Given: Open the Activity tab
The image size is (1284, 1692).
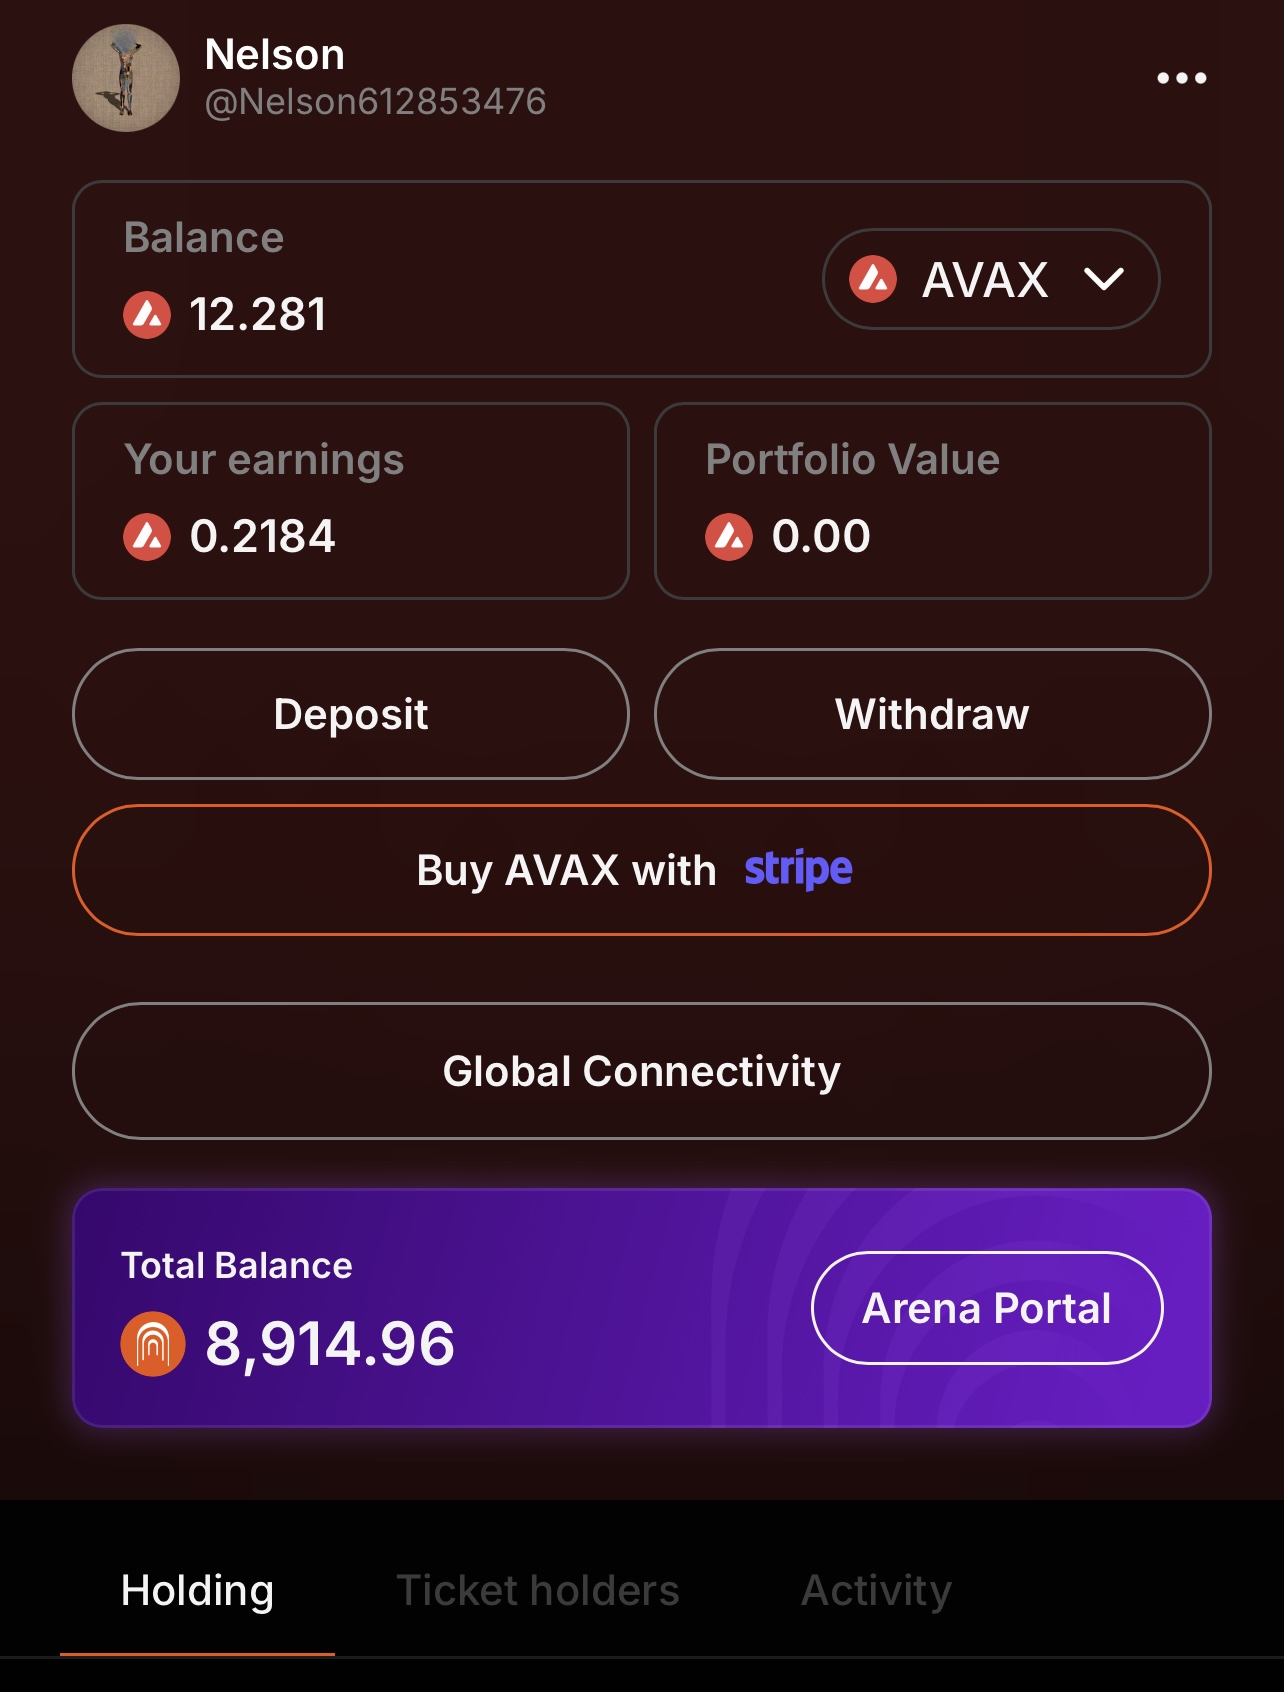Looking at the screenshot, I should pyautogui.click(x=876, y=1590).
